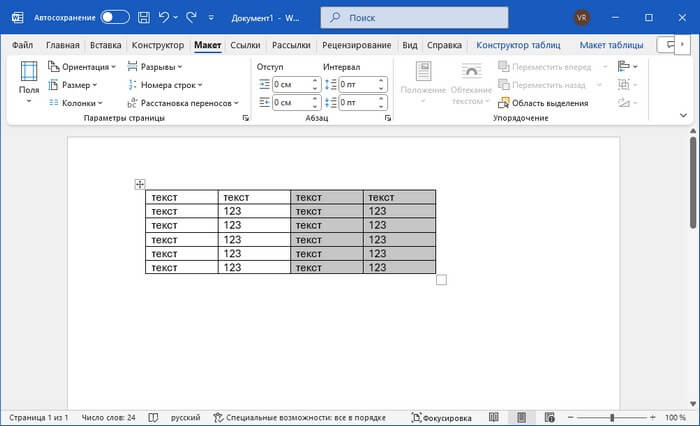Screen dimensions: 700x426
Task: Click the Save icon in title bar
Action: click(x=145, y=17)
